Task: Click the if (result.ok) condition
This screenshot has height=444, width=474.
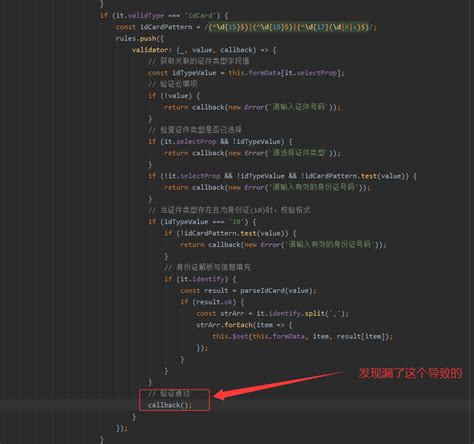Action: pyautogui.click(x=212, y=302)
